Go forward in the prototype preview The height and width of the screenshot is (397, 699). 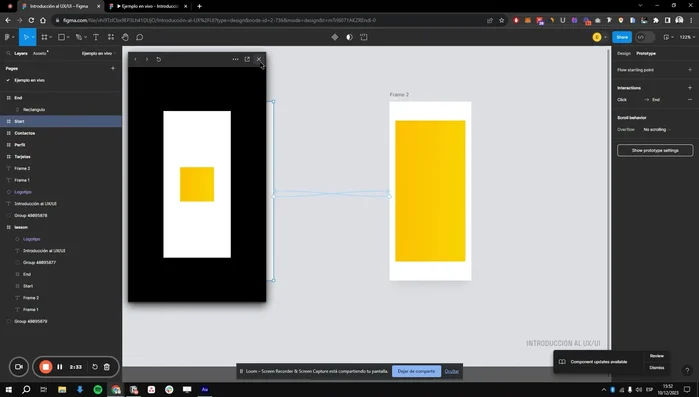coord(147,59)
